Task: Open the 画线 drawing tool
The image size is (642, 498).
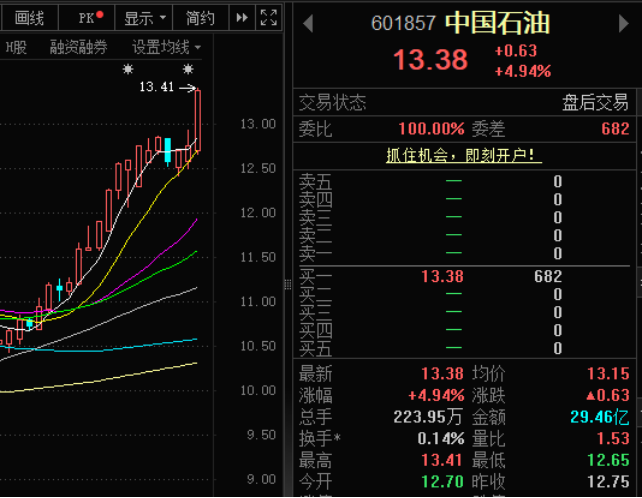Action: click(x=29, y=18)
